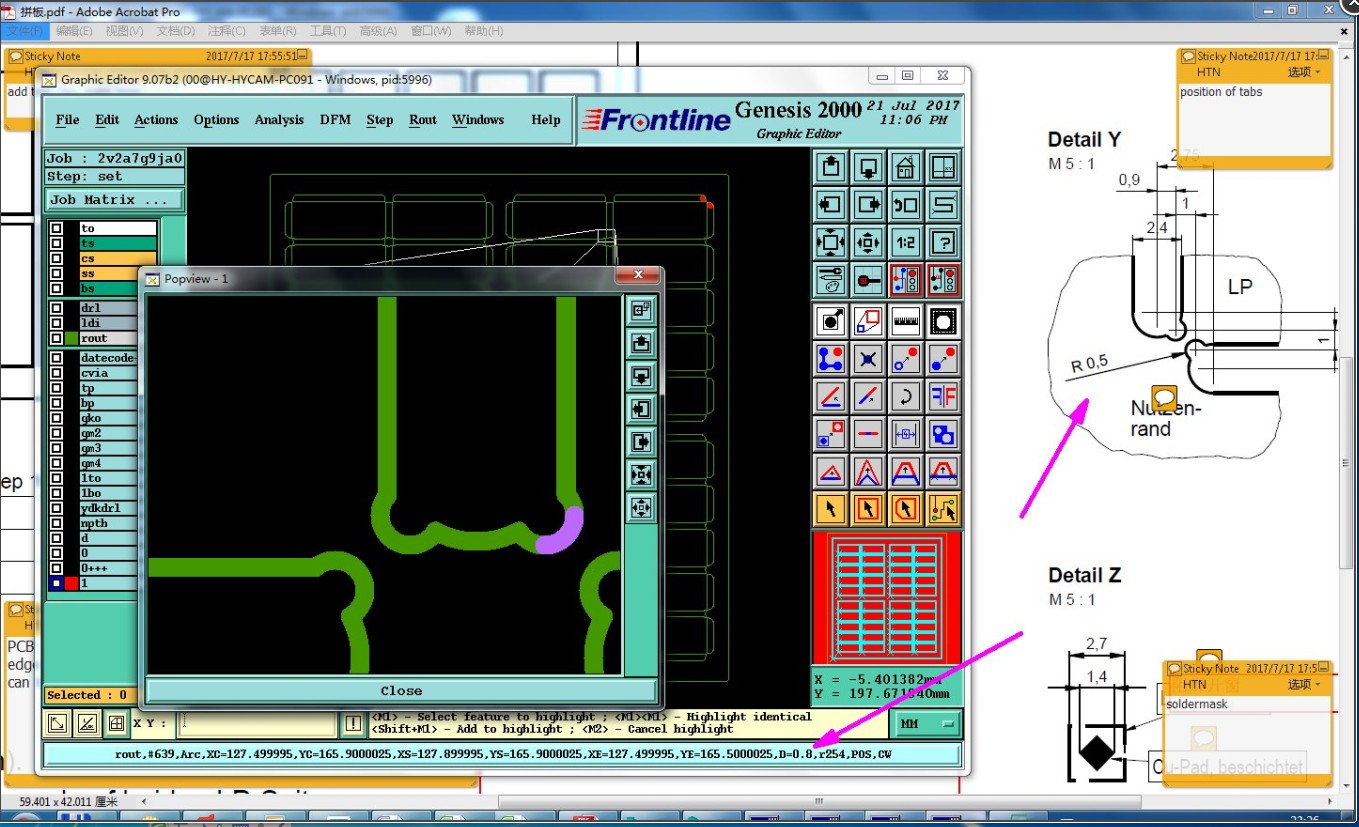
Task: Toggle the 'cvia' layer checkbox
Action: pyautogui.click(x=57, y=373)
